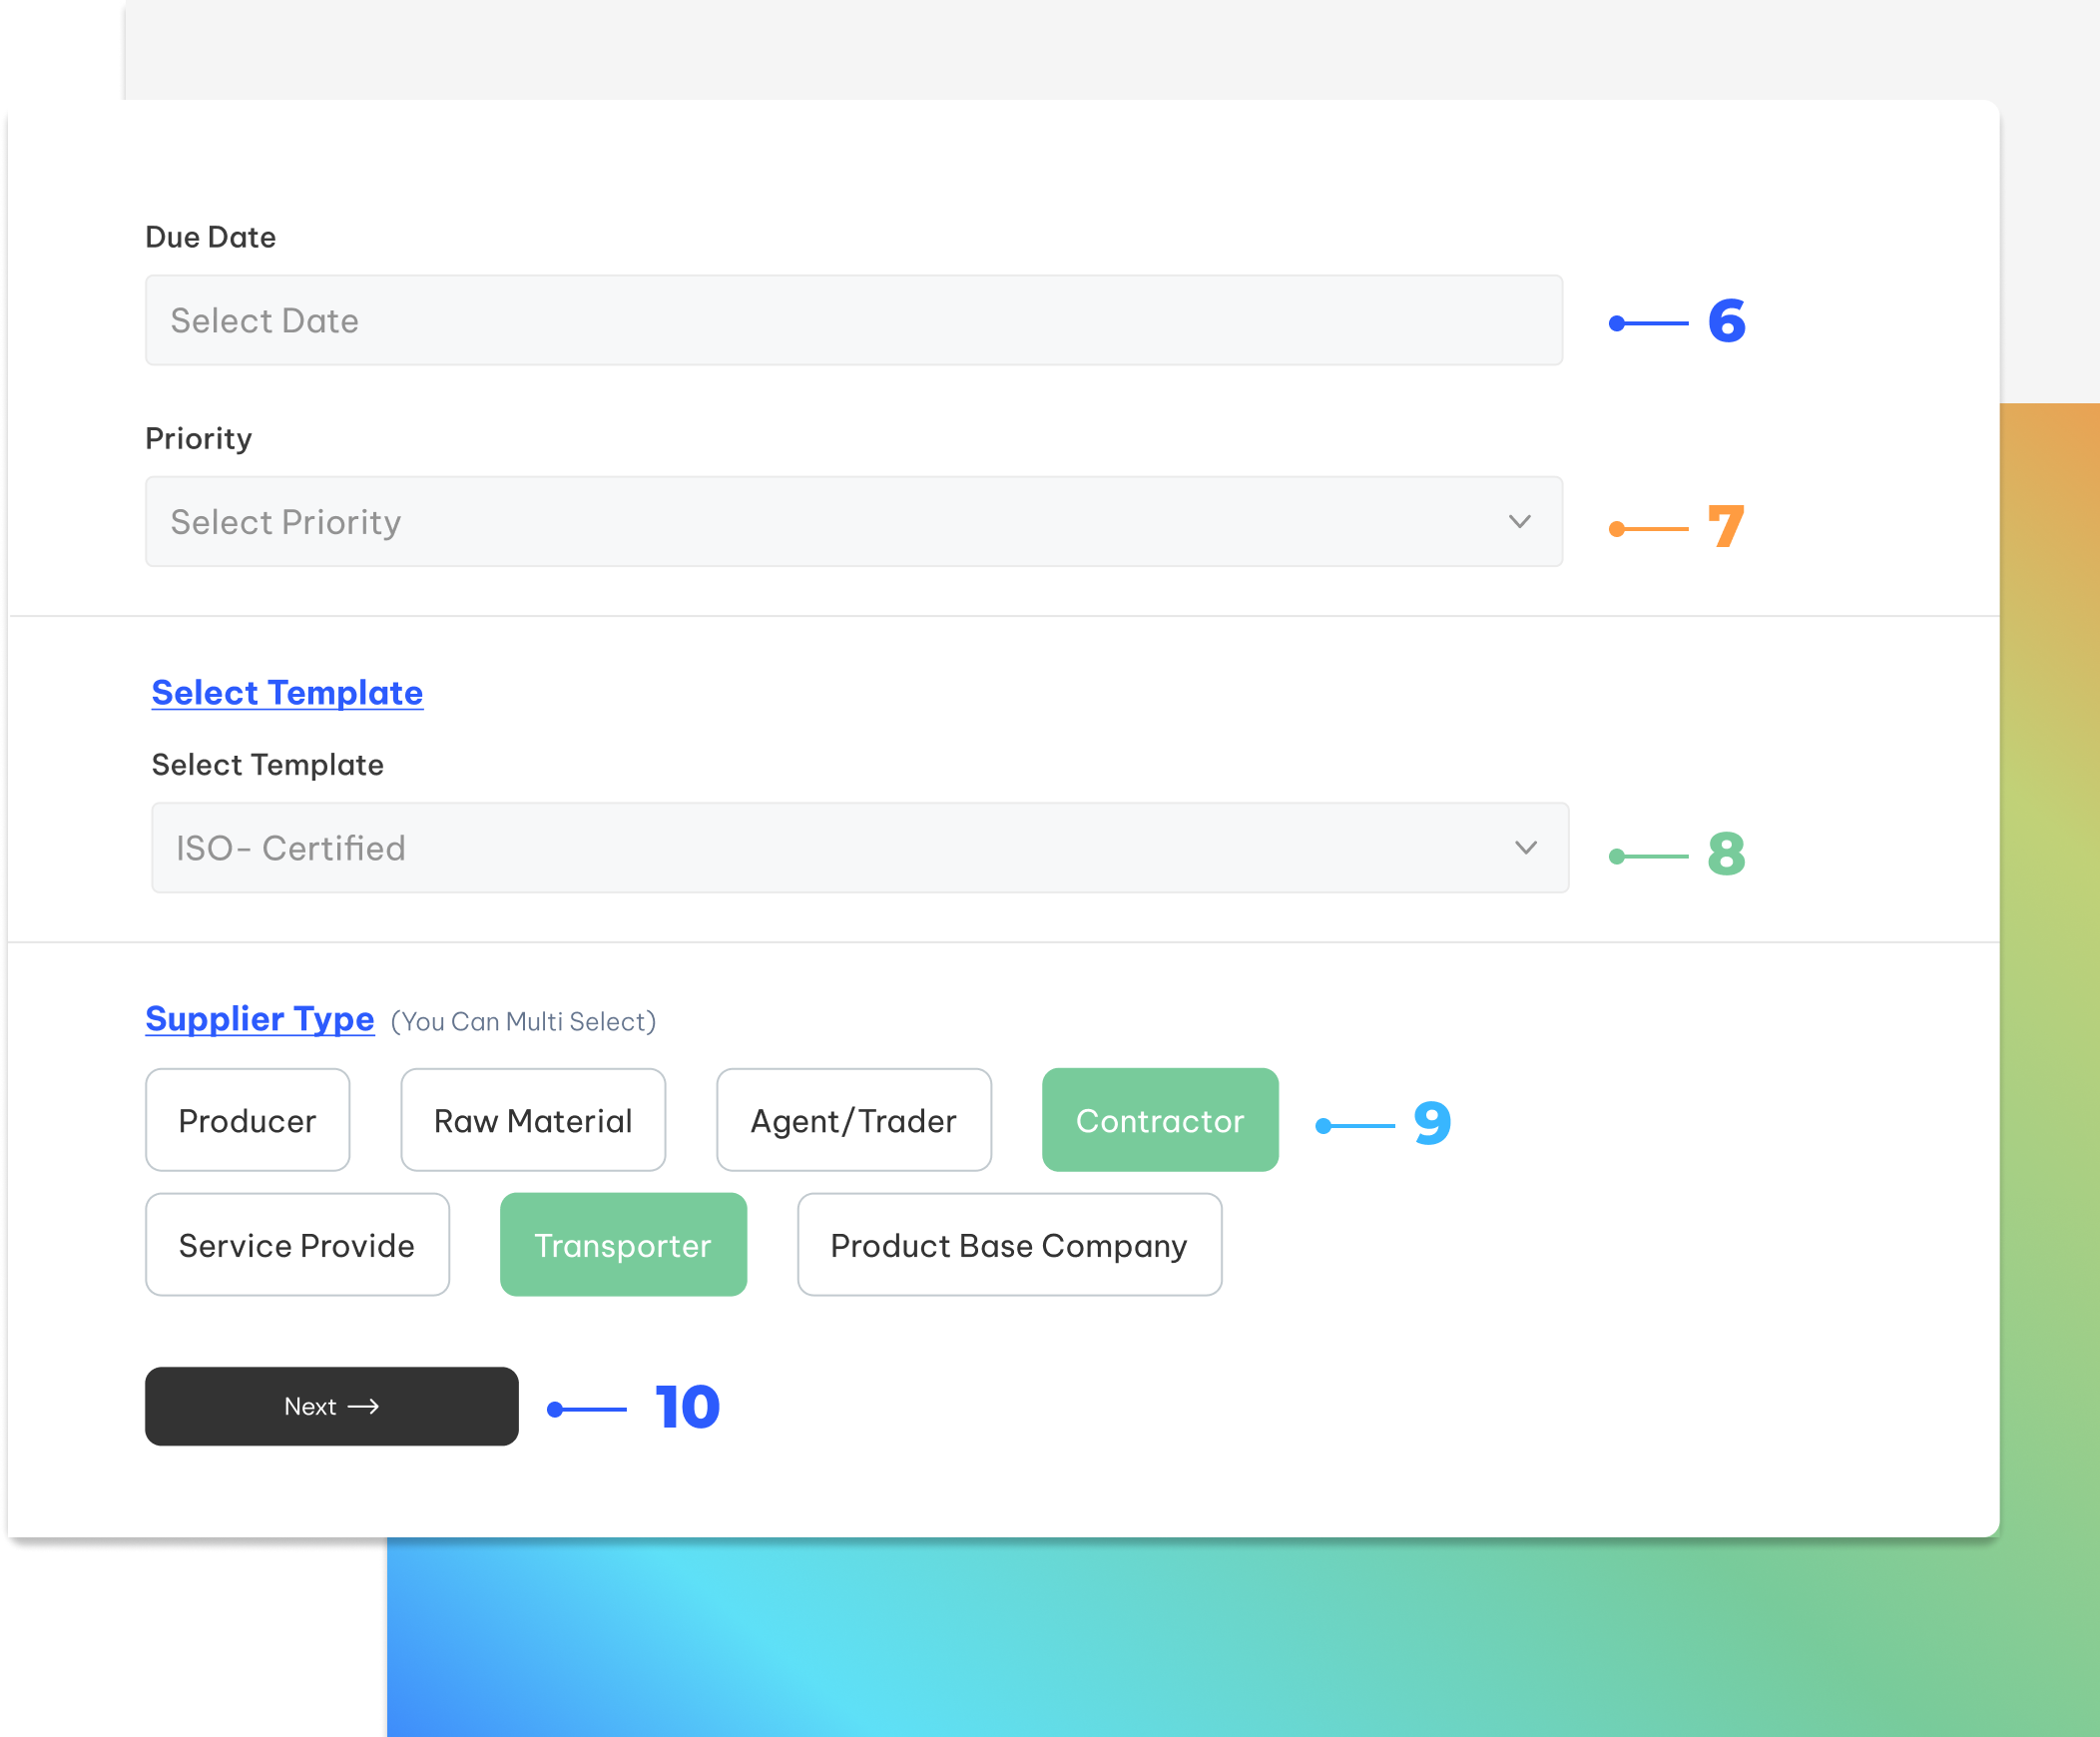Image resolution: width=2100 pixels, height=1737 pixels.
Task: Click the Due Date input field
Action: click(x=853, y=320)
